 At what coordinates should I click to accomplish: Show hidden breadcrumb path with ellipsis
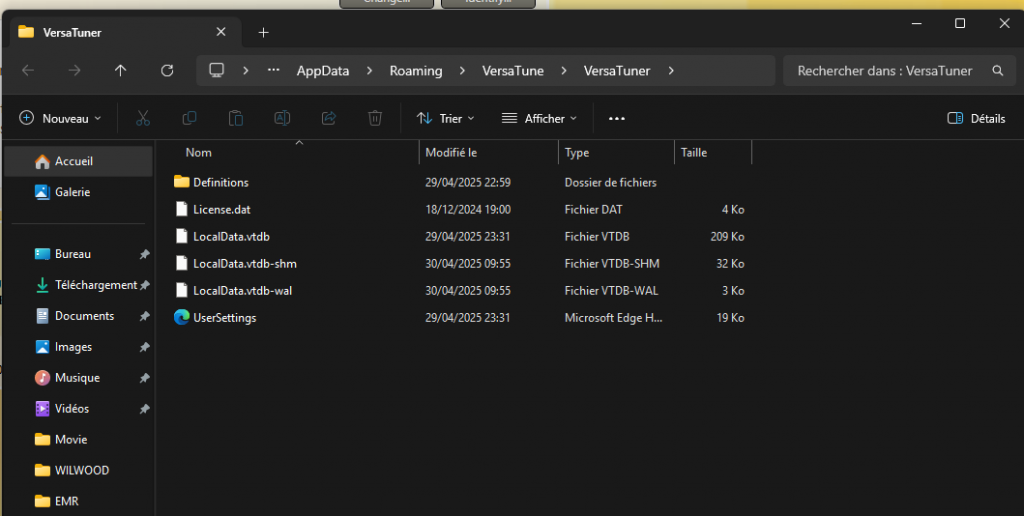tap(274, 70)
